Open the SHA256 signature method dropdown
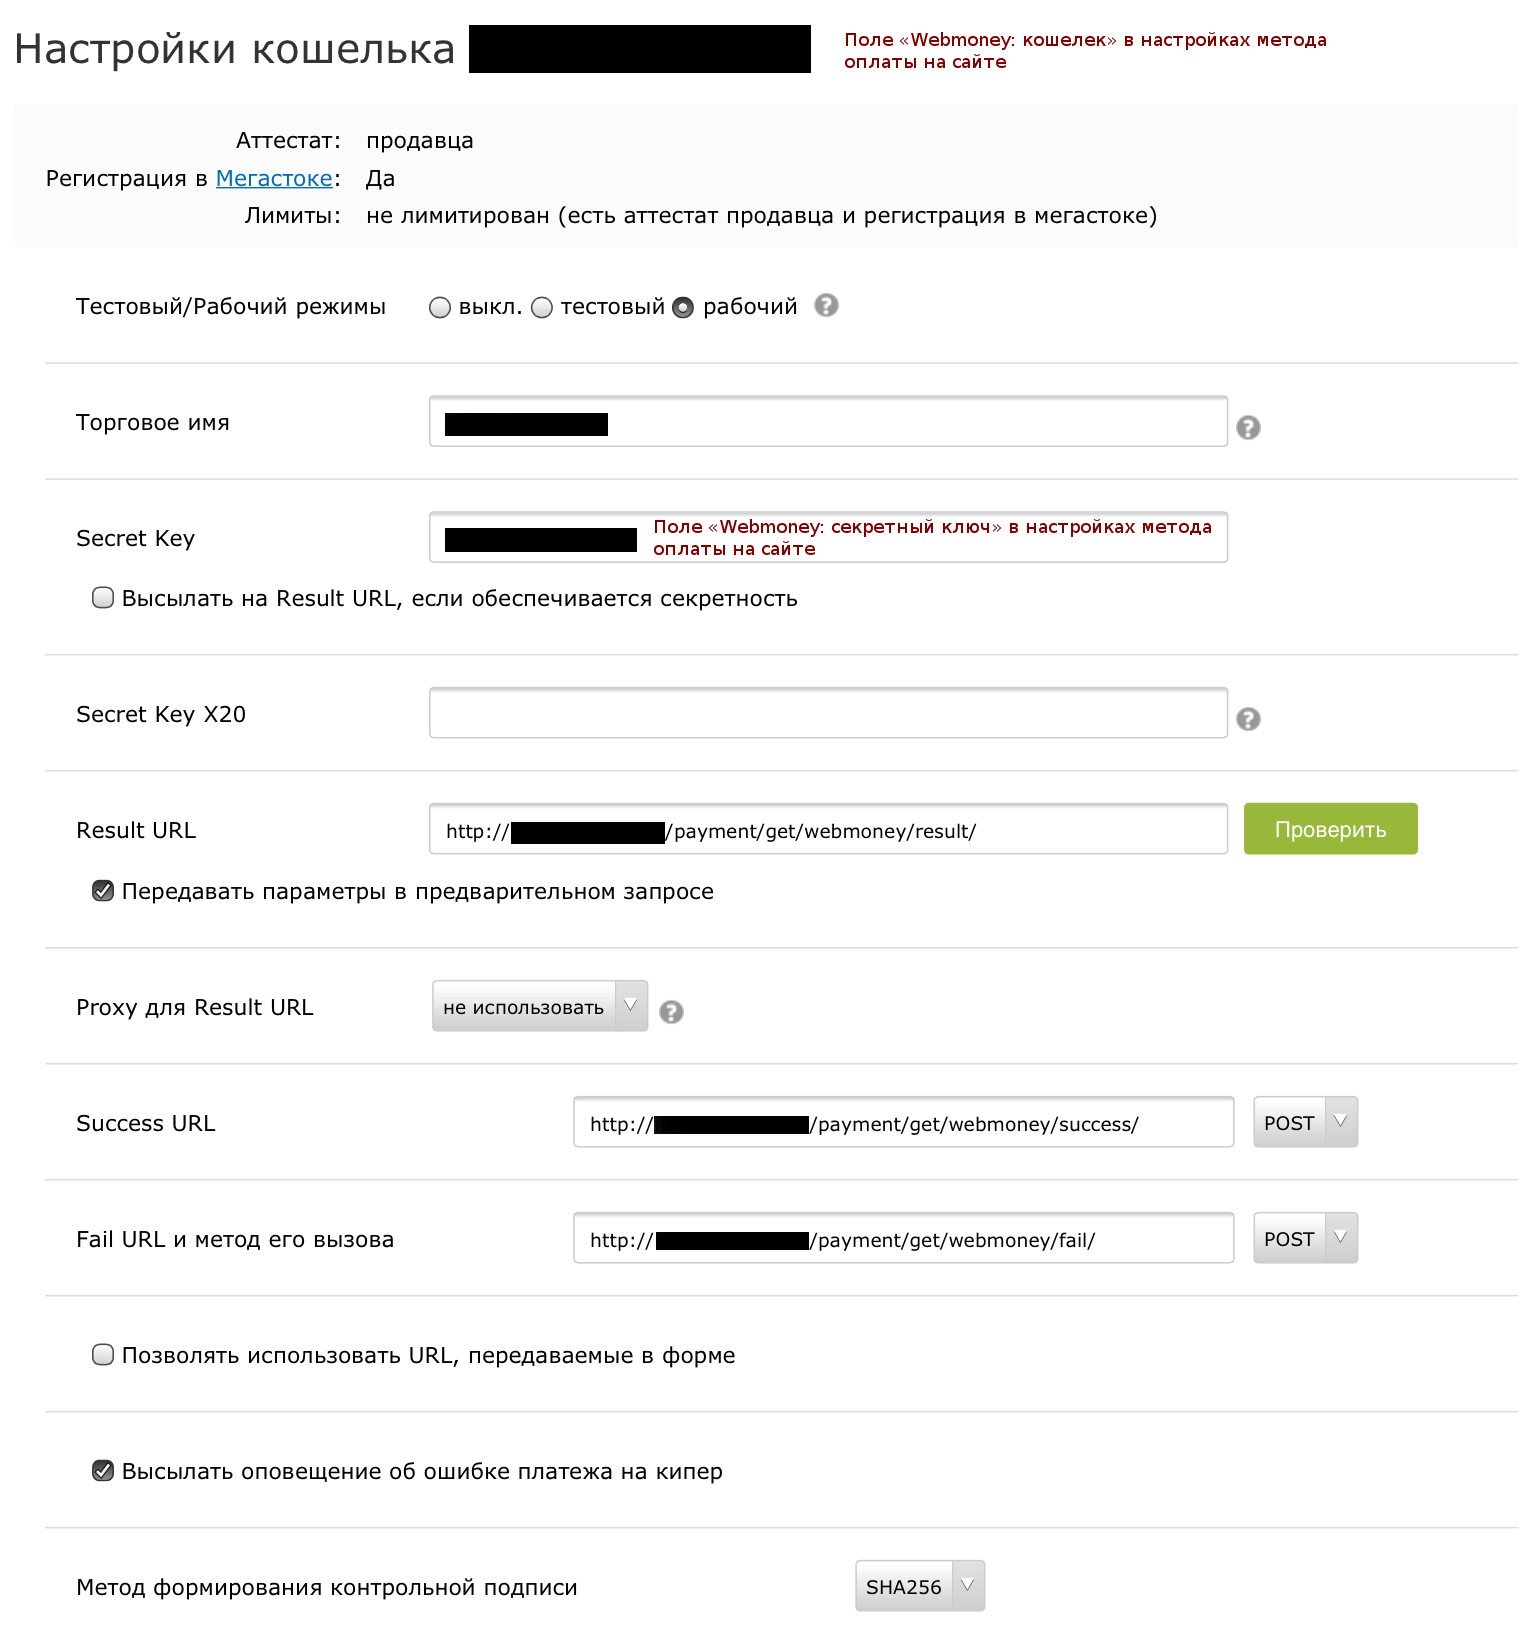 920,1586
